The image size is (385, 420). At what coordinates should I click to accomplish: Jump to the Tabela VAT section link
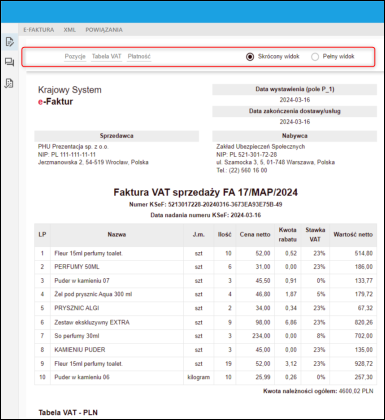(x=107, y=56)
